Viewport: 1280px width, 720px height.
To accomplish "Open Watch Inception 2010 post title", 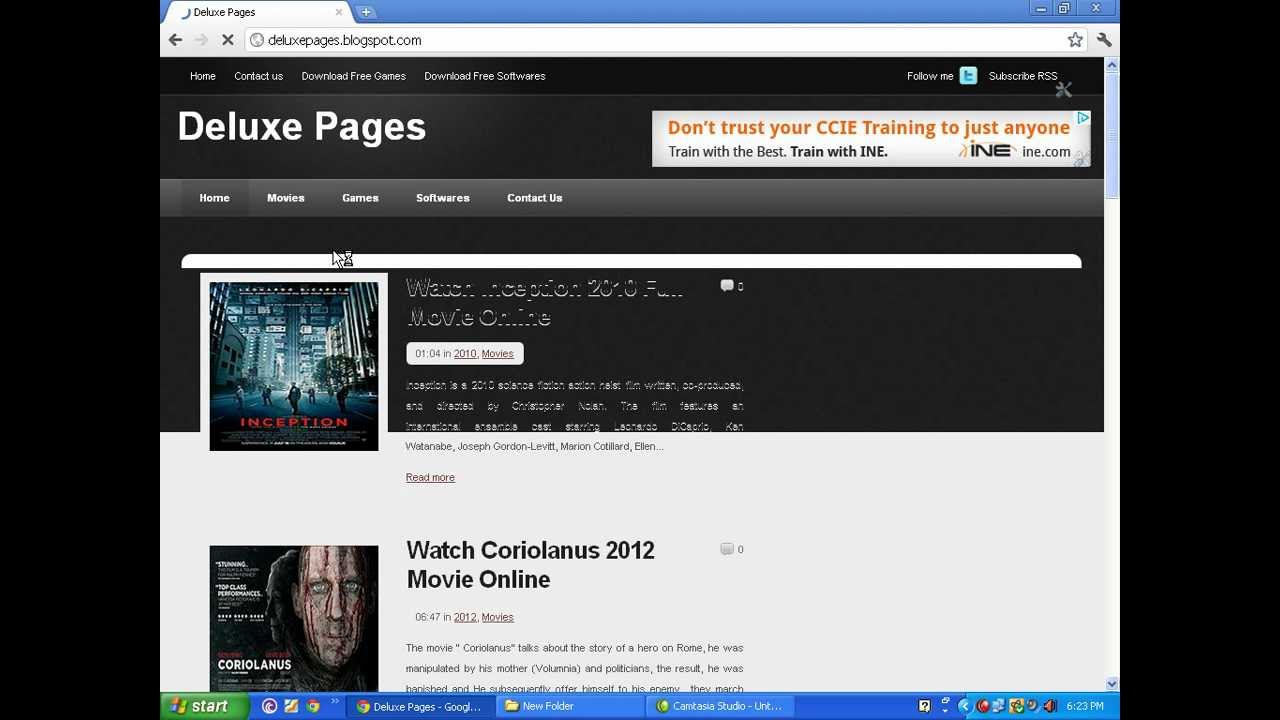I will 544,302.
